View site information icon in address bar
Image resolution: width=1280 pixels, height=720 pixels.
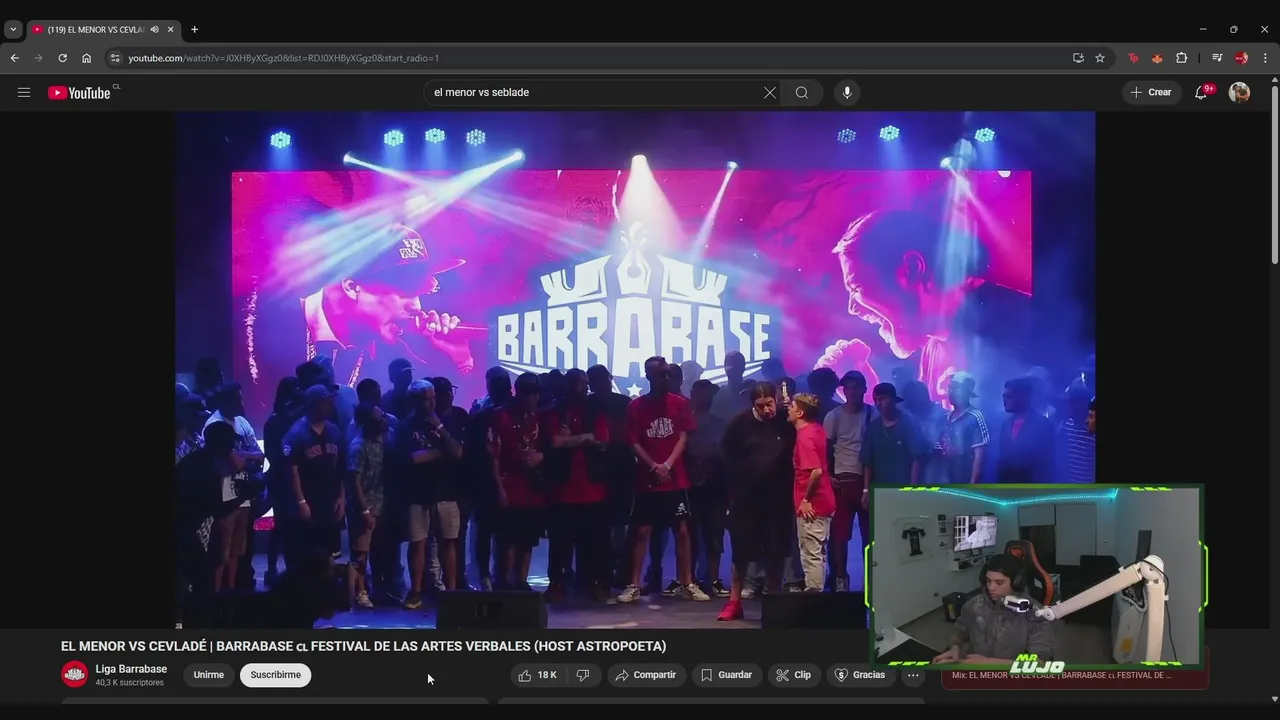pos(115,58)
